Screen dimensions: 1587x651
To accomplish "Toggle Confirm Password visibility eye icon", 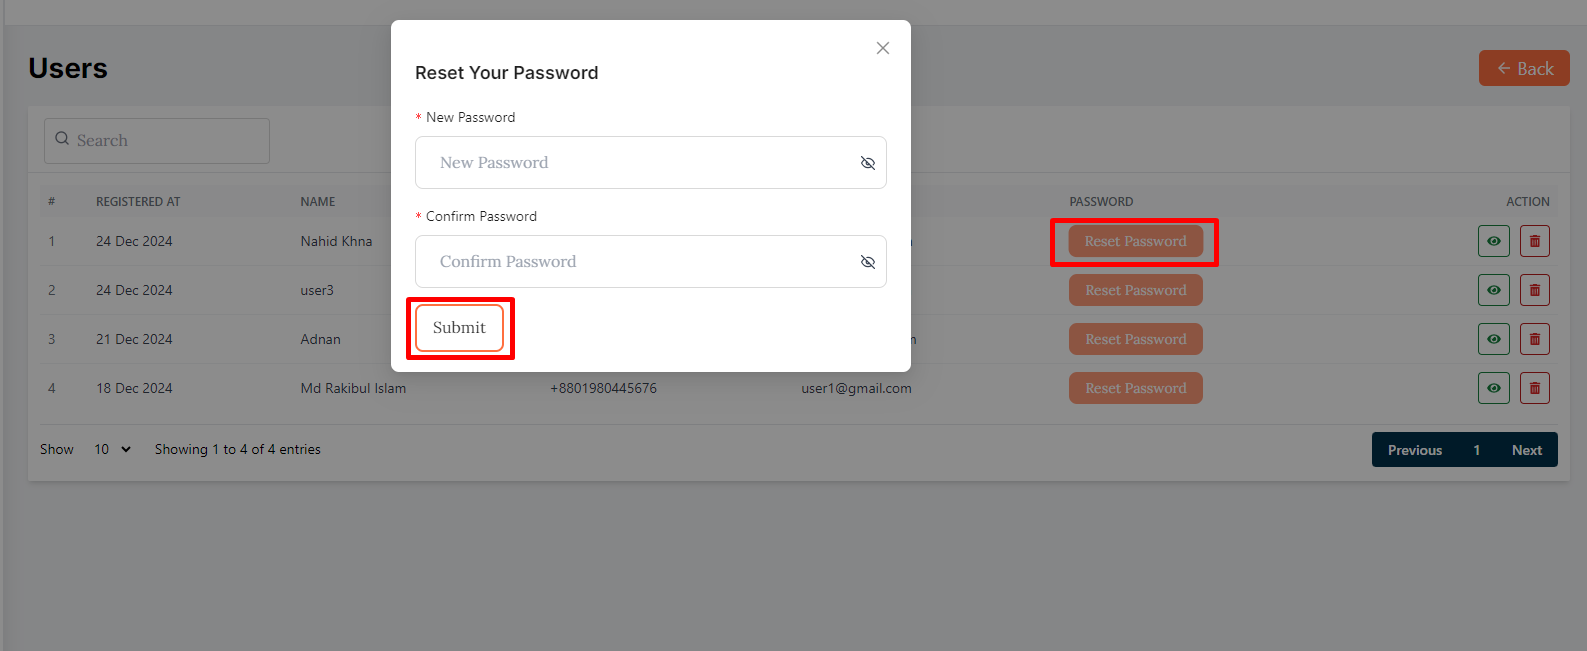I will (867, 262).
